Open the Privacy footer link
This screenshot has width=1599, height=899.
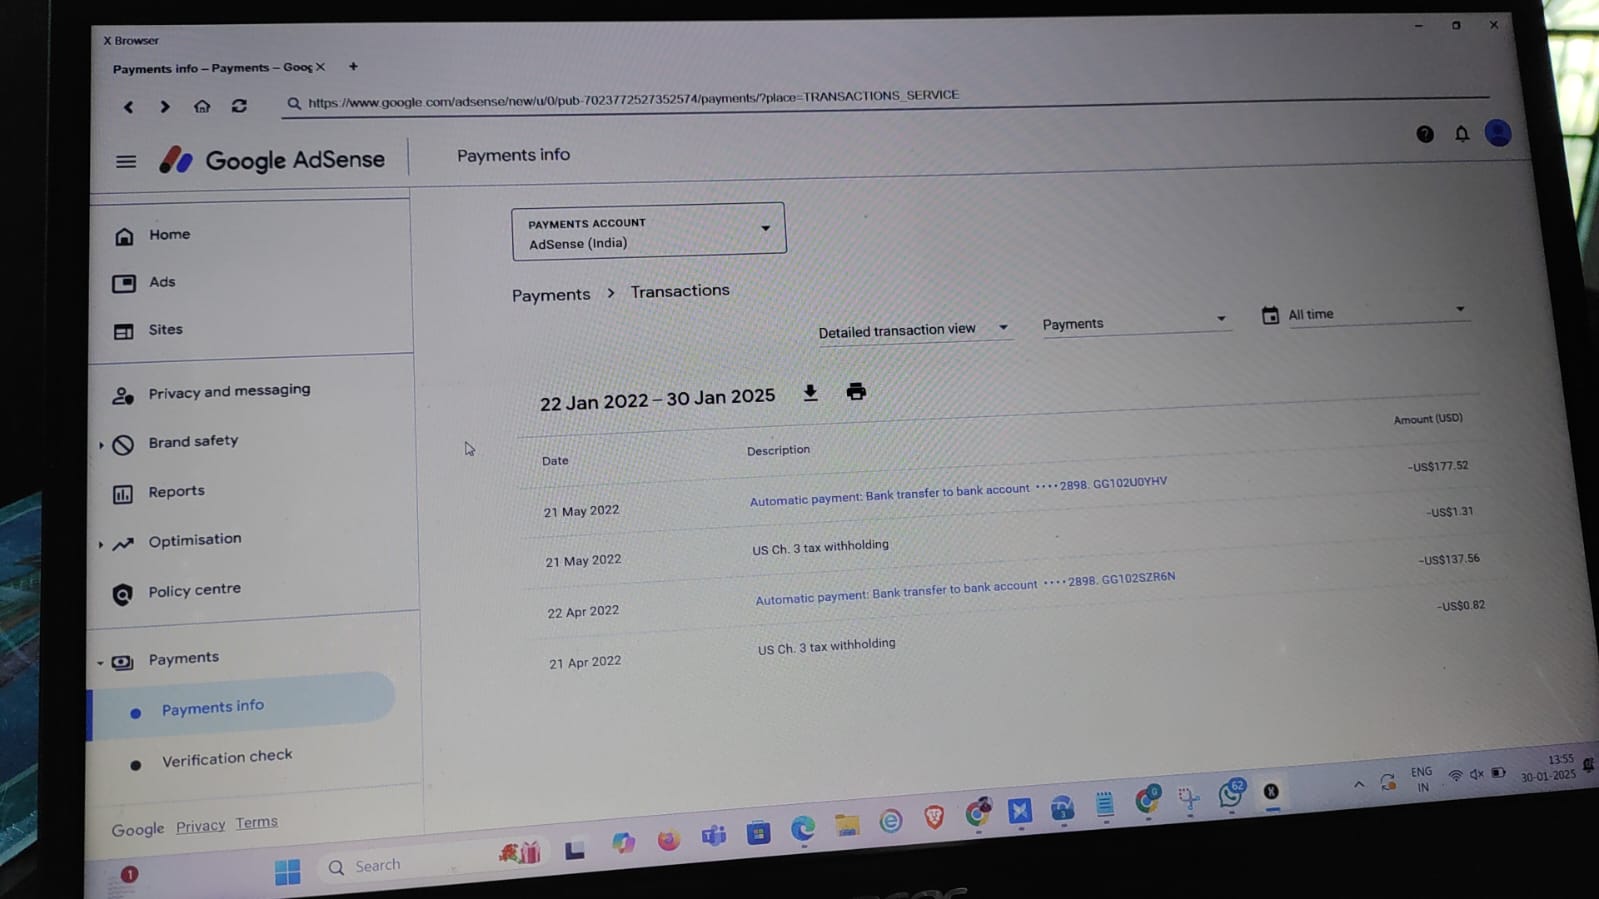tap(200, 826)
